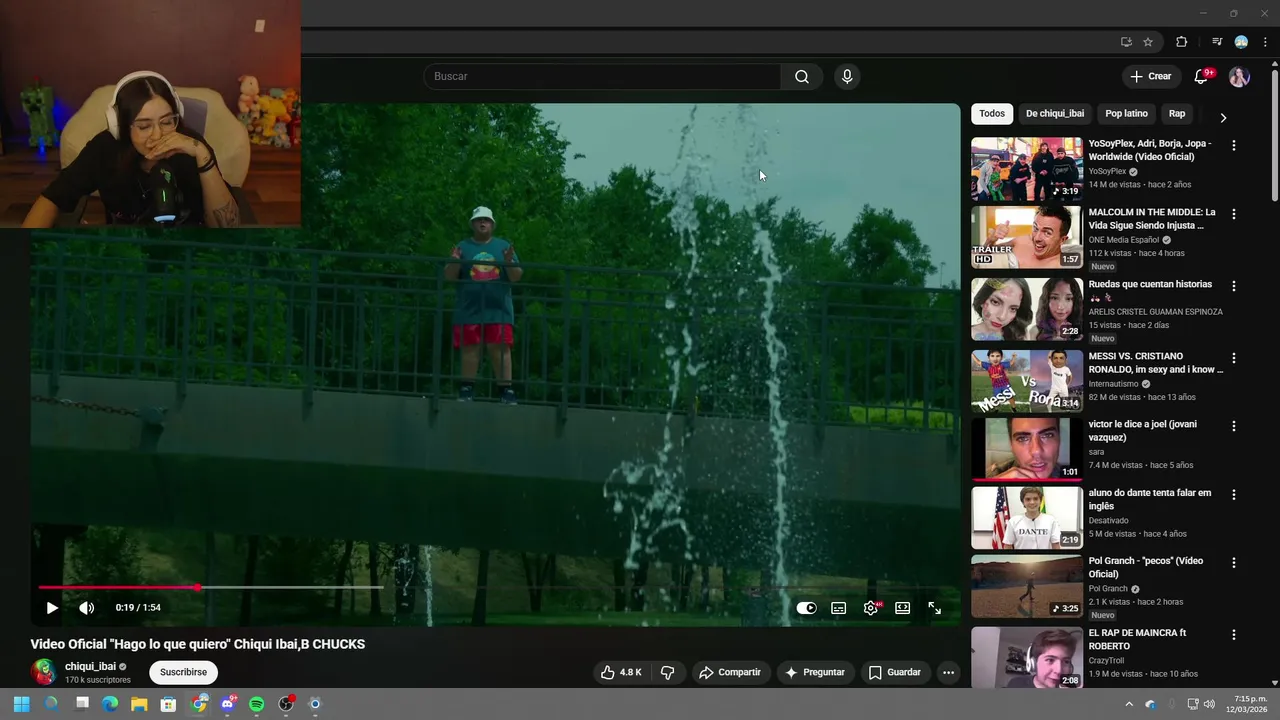Open Microsoft Store from the taskbar

click(x=169, y=704)
